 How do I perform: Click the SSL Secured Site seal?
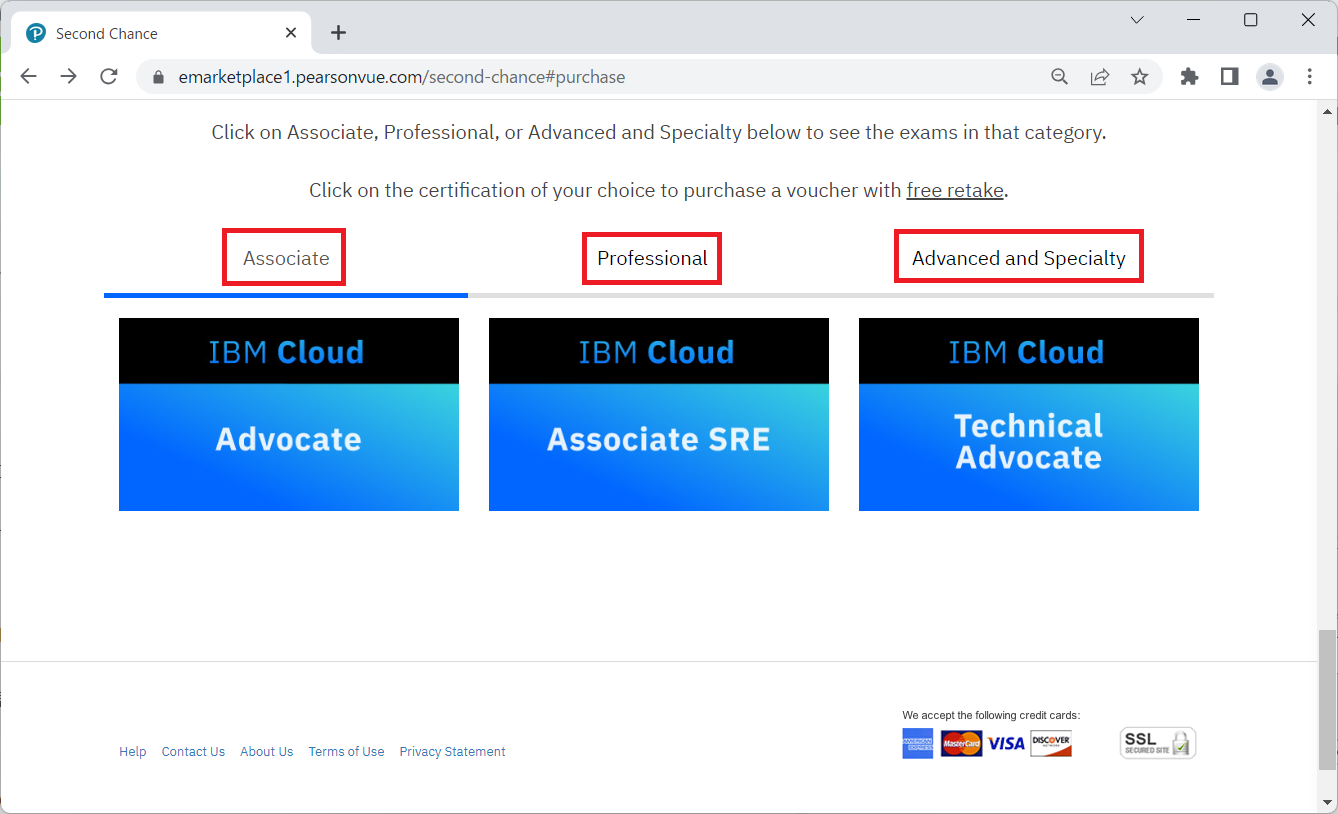(1157, 742)
